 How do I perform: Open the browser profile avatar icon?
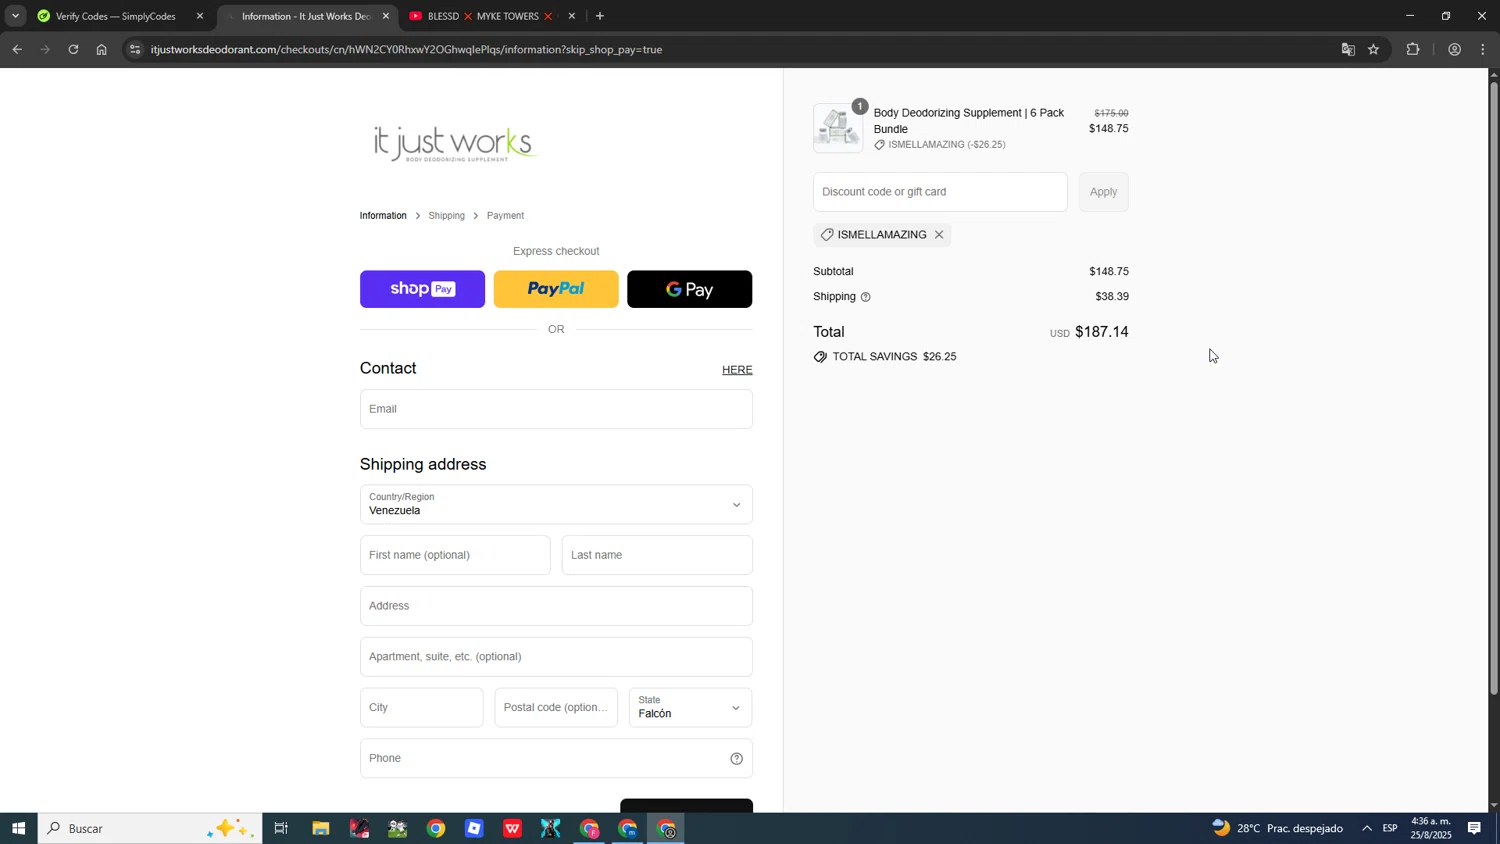coord(1454,49)
